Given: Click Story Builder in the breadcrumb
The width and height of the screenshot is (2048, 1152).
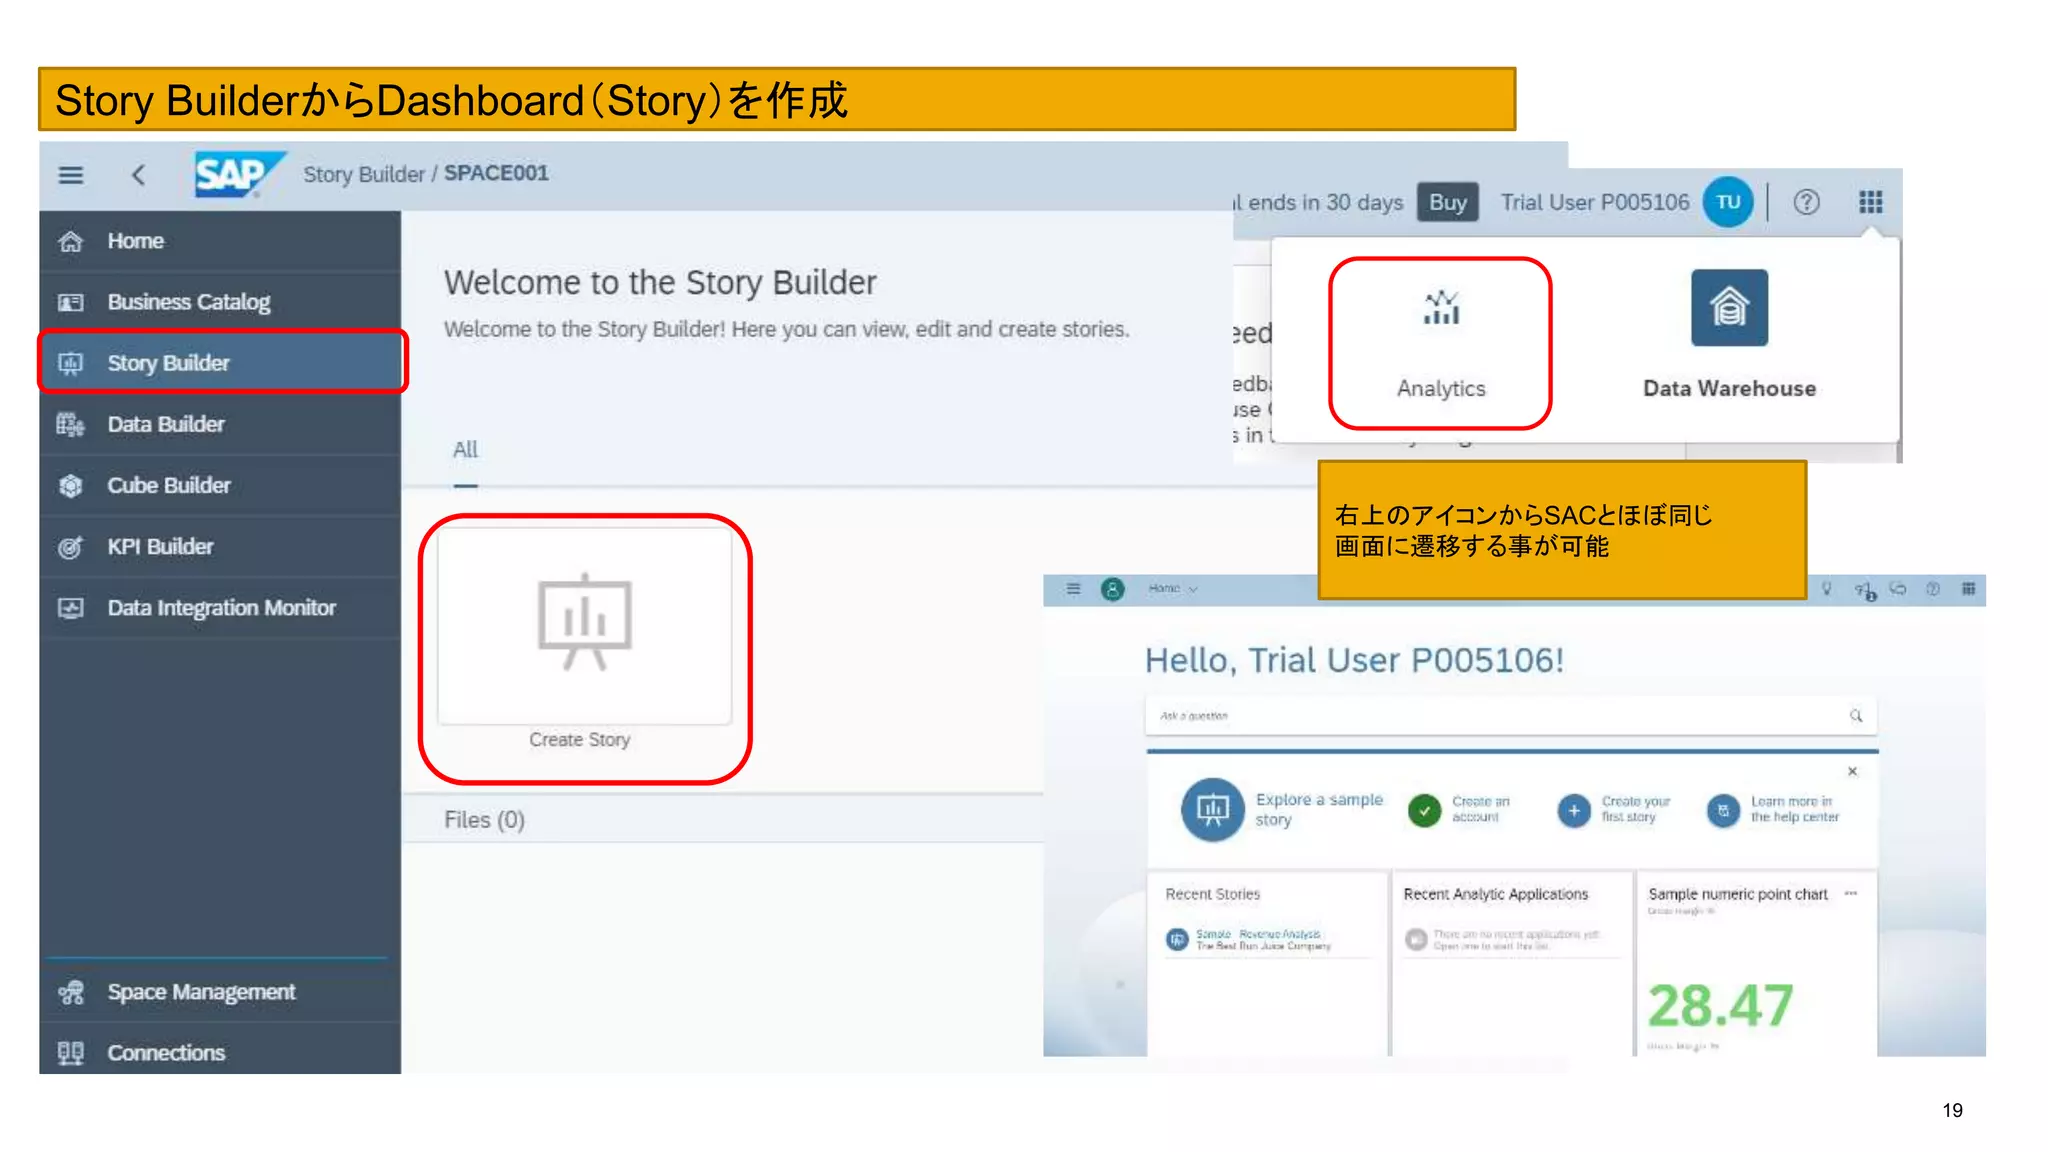Looking at the screenshot, I should point(364,174).
